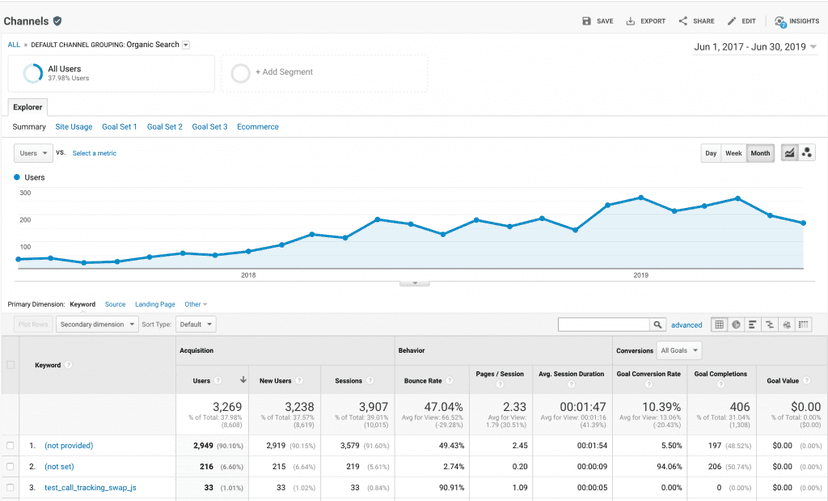Screen dimensions: 828x501
Task: Switch to the Site Usage tab
Action: [x=74, y=127]
